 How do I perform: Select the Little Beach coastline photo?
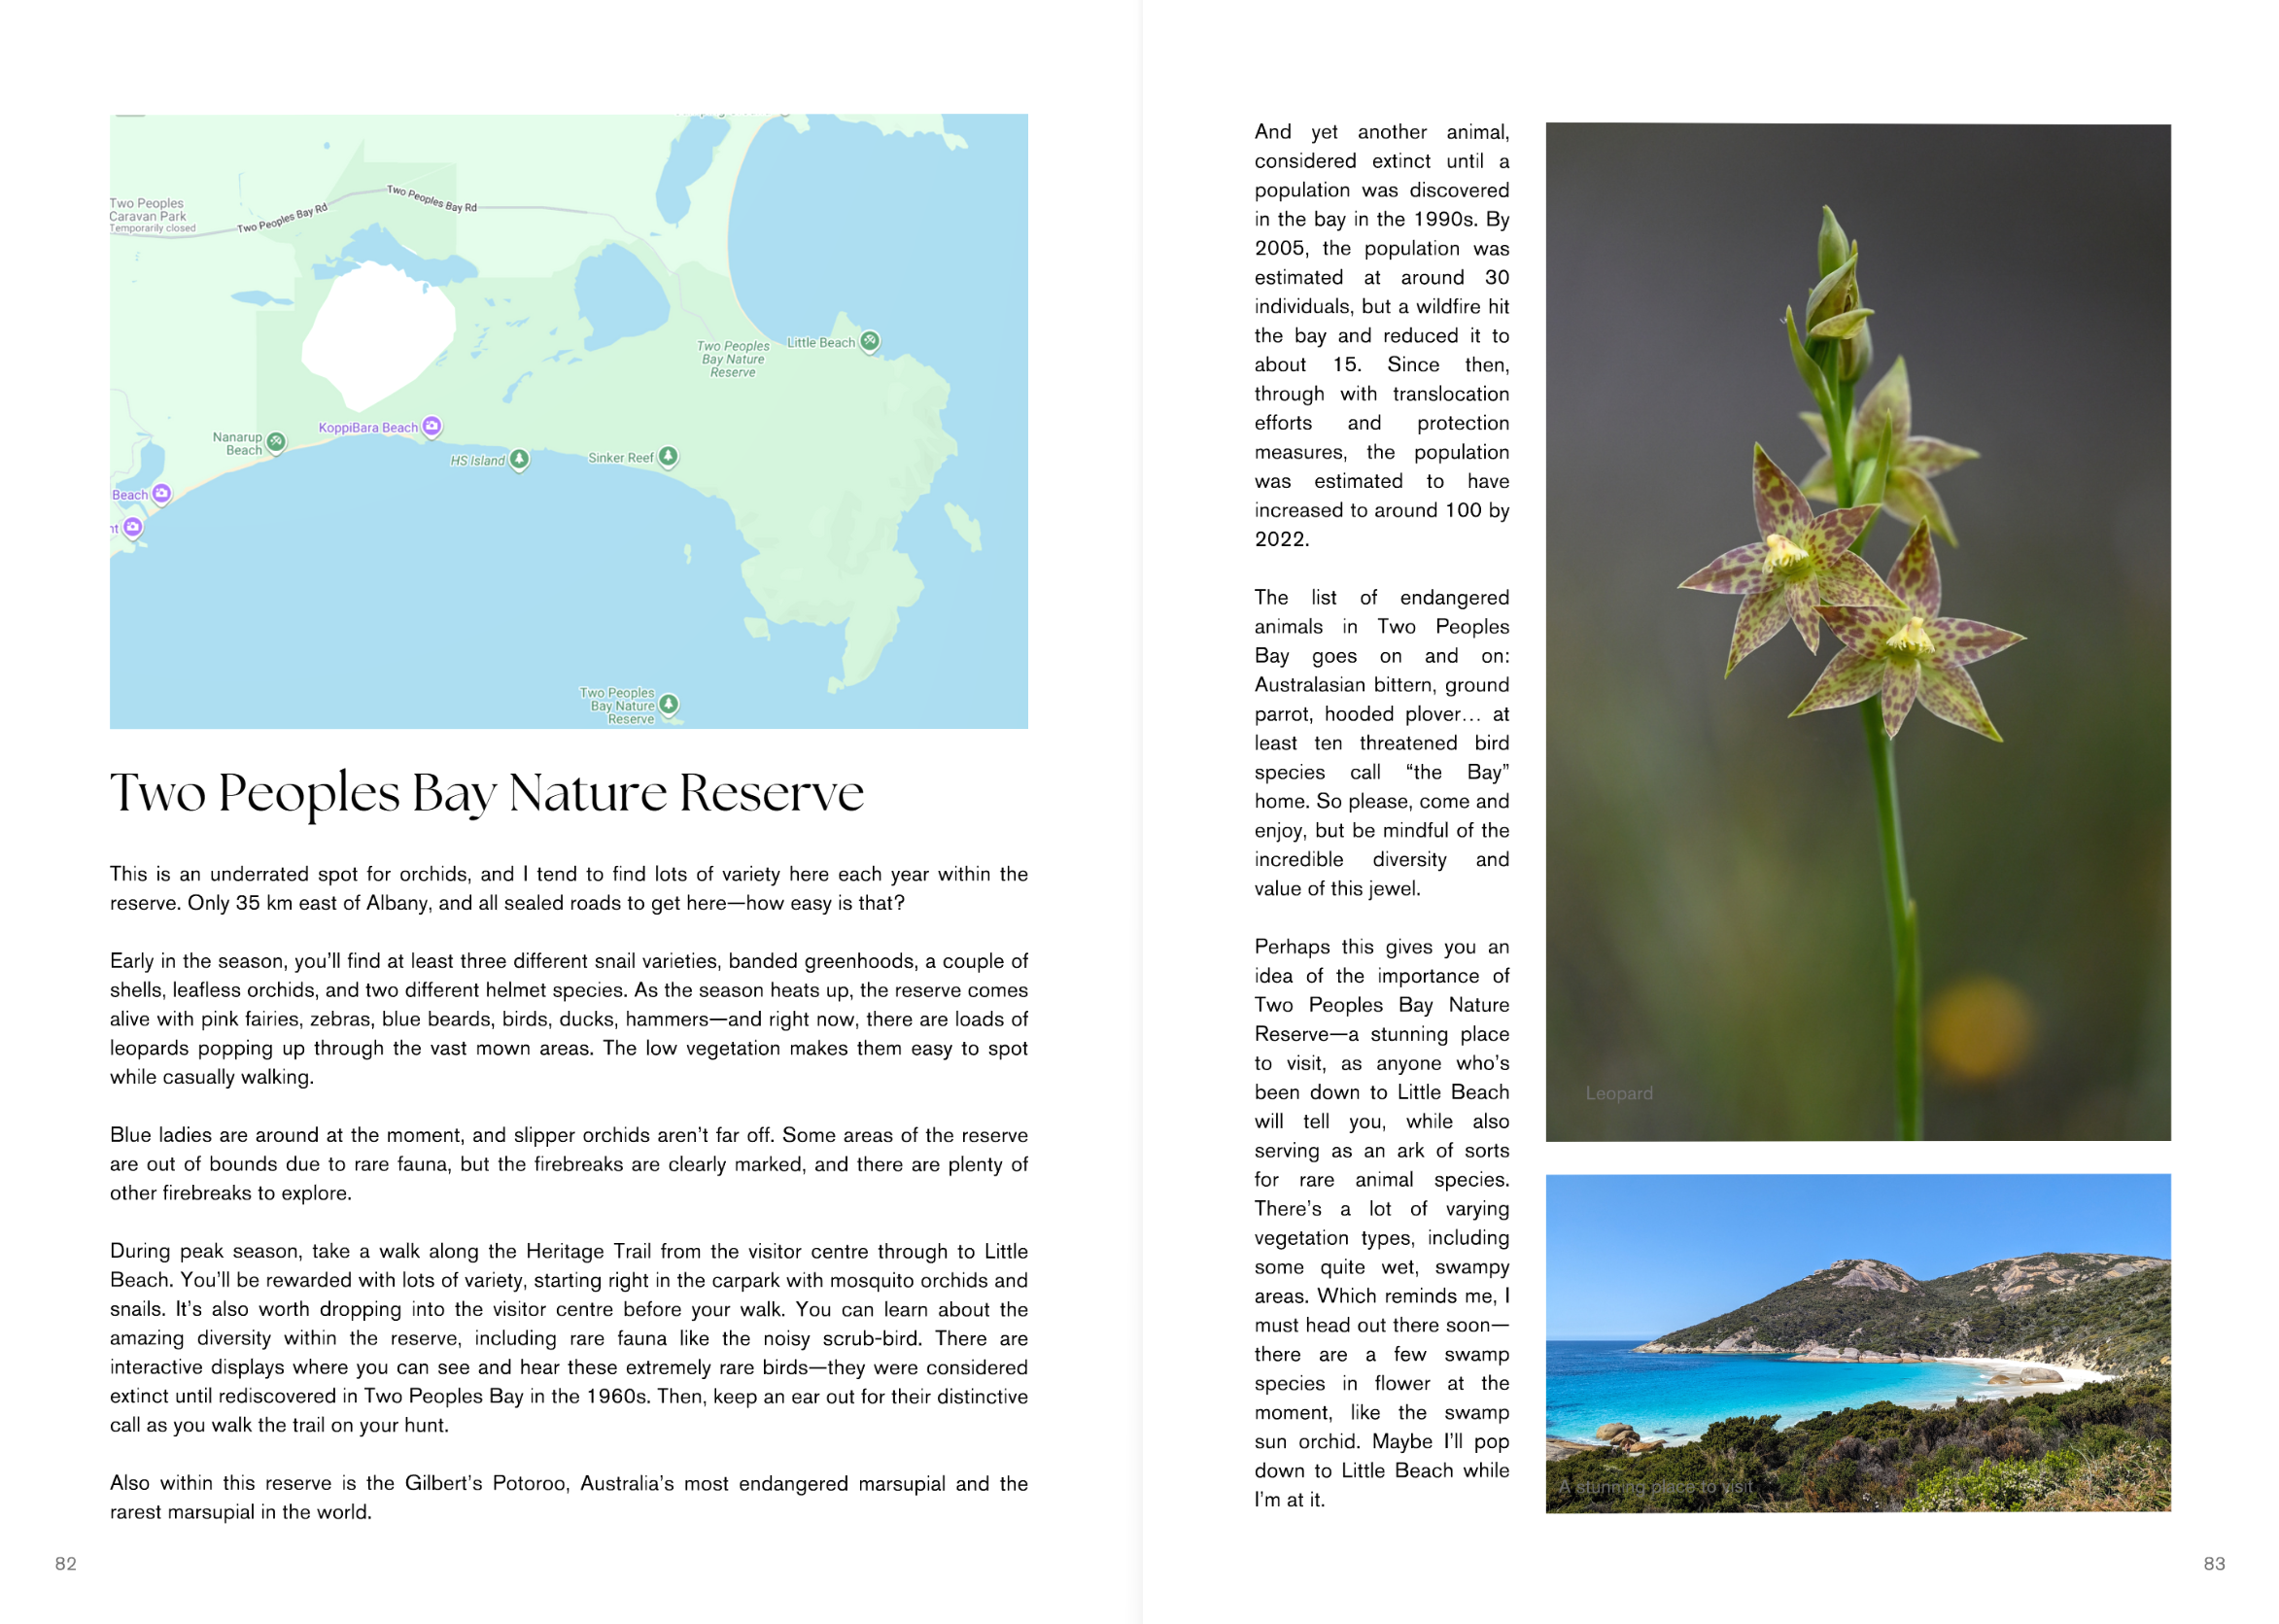[1857, 1342]
